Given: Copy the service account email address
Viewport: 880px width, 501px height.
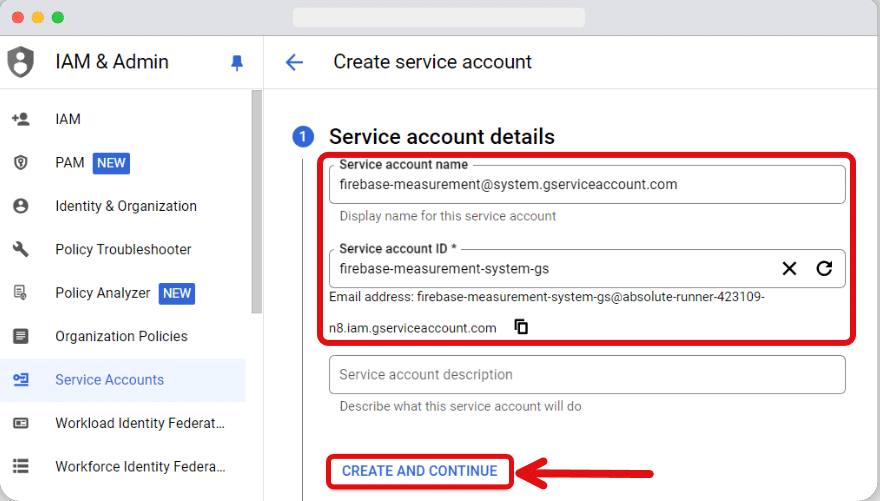Looking at the screenshot, I should pos(521,327).
